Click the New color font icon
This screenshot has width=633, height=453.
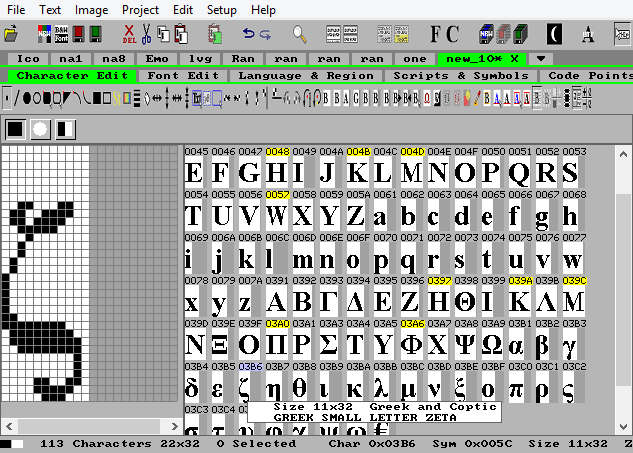44,34
